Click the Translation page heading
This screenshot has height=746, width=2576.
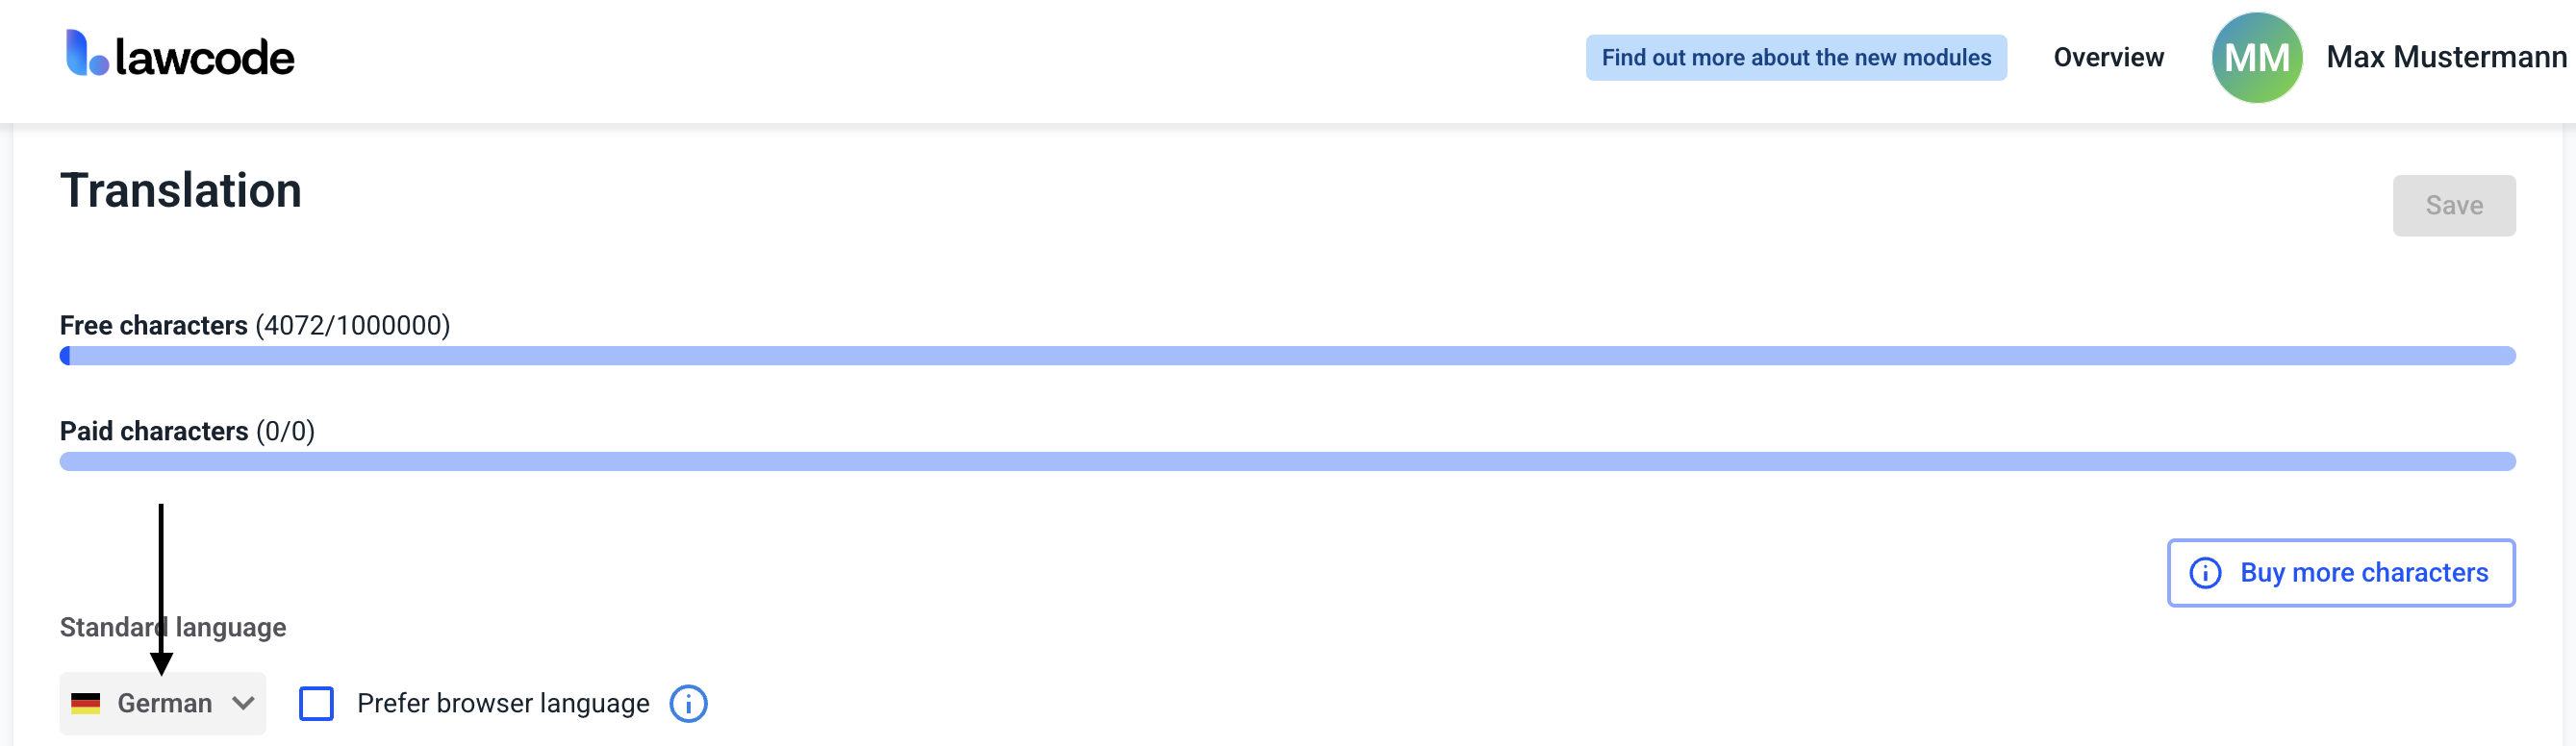click(x=181, y=191)
